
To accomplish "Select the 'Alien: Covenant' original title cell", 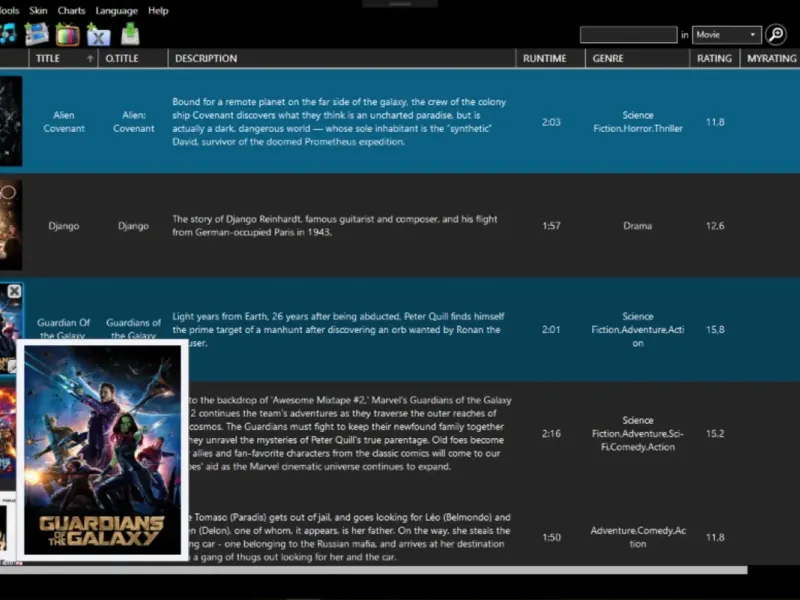I will (134, 122).
